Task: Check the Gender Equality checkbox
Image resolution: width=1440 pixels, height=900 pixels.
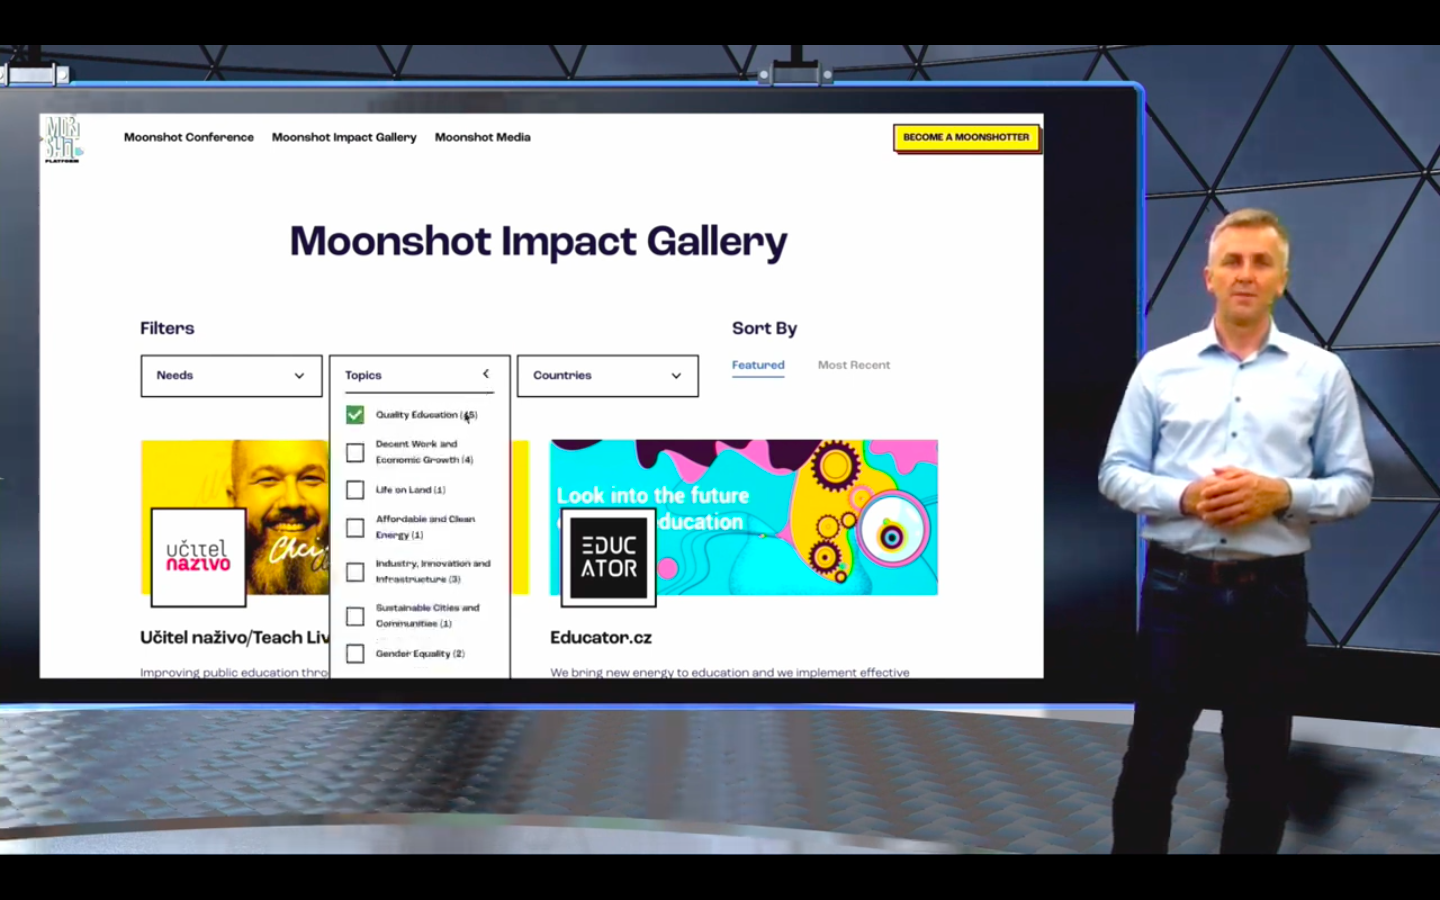Action: [355, 654]
